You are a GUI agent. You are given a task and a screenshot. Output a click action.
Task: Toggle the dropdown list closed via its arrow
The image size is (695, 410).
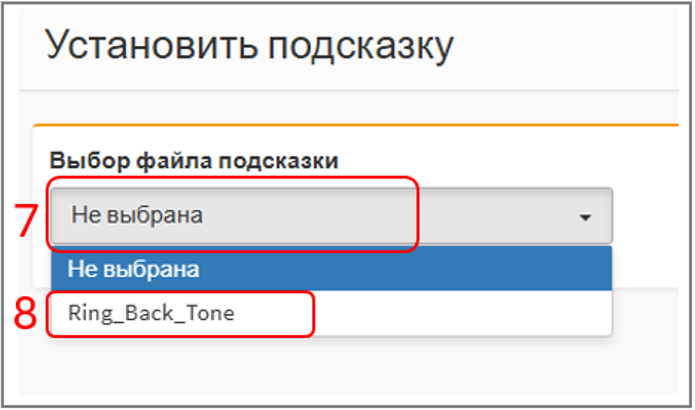pyautogui.click(x=585, y=216)
